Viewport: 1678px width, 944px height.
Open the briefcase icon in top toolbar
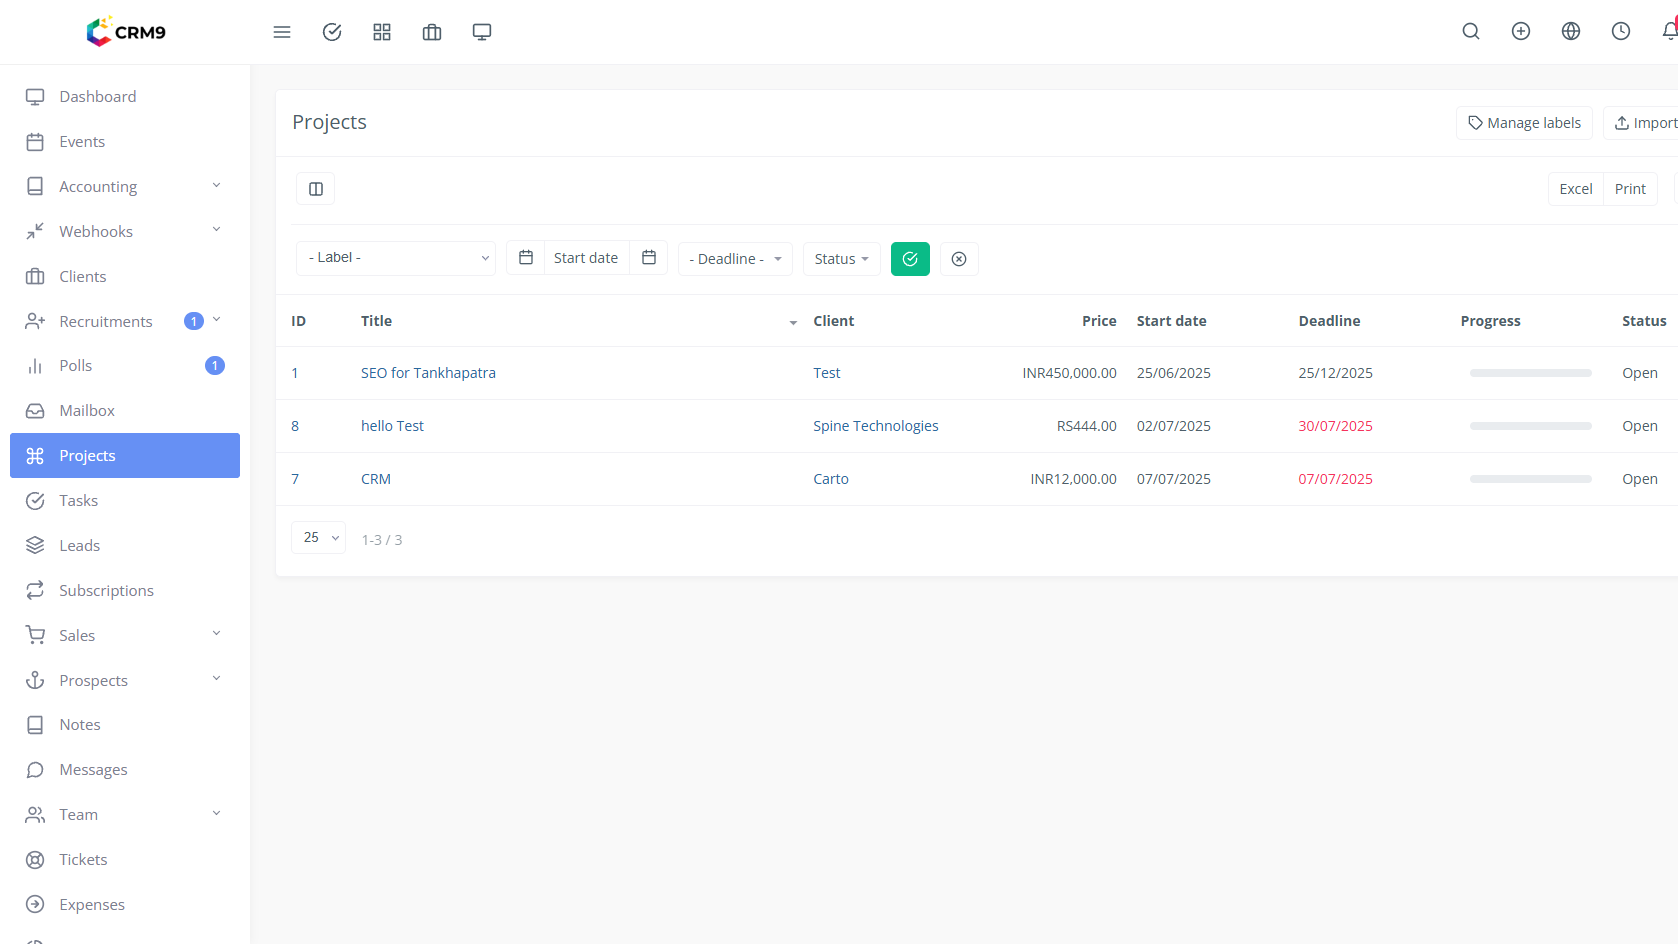pos(432,32)
